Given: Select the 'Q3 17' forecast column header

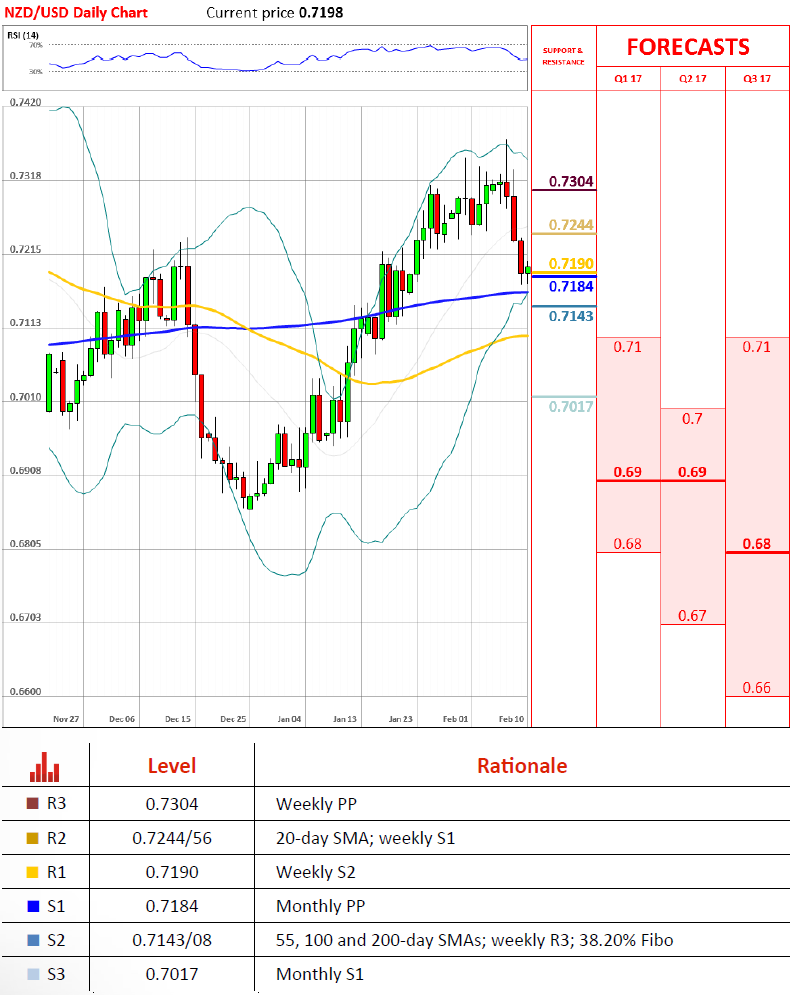Looking at the screenshot, I should [x=757, y=79].
